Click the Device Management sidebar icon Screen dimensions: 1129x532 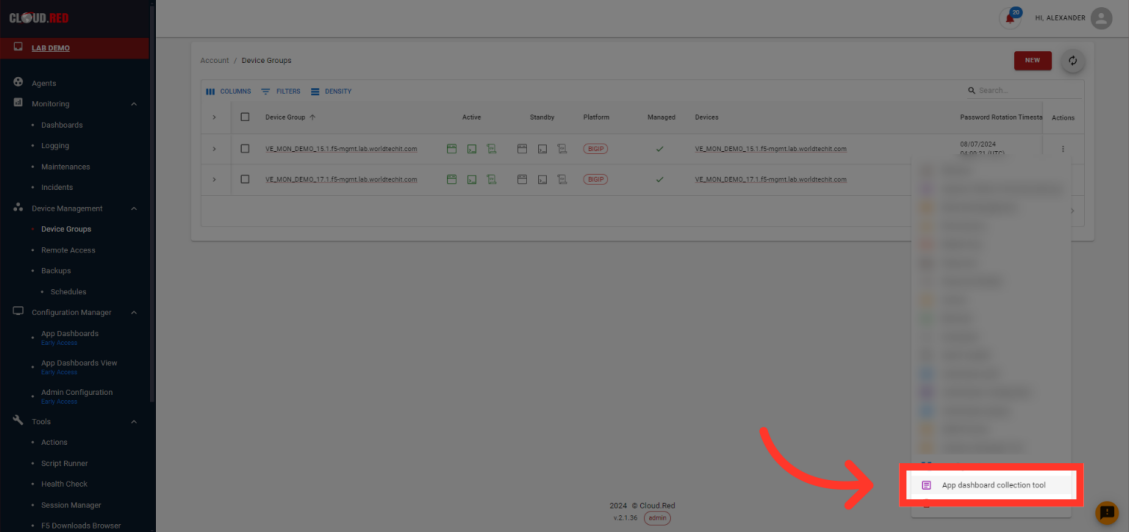pos(19,208)
